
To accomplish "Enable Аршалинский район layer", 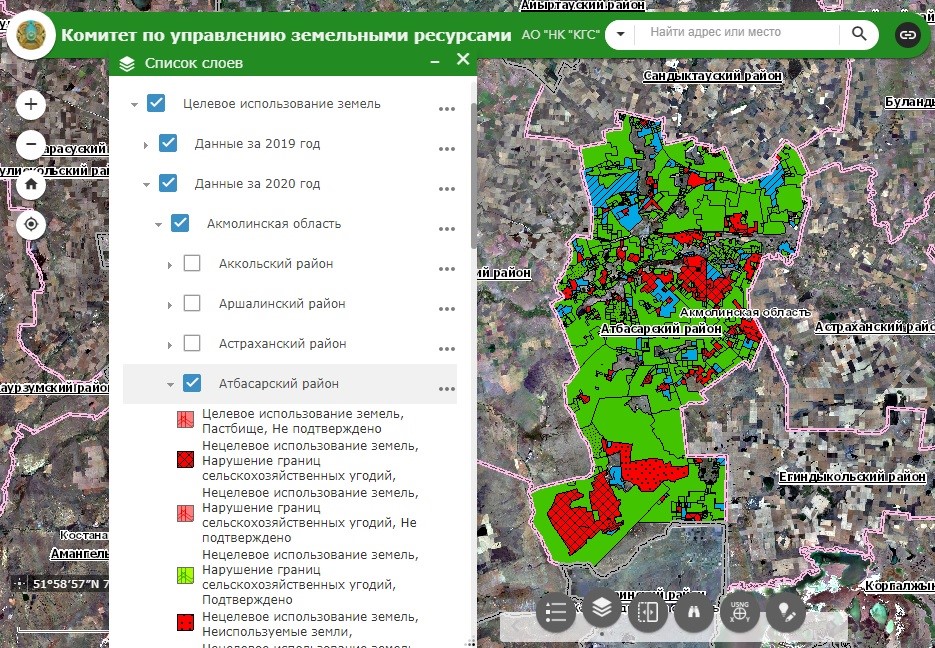I will point(192,303).
